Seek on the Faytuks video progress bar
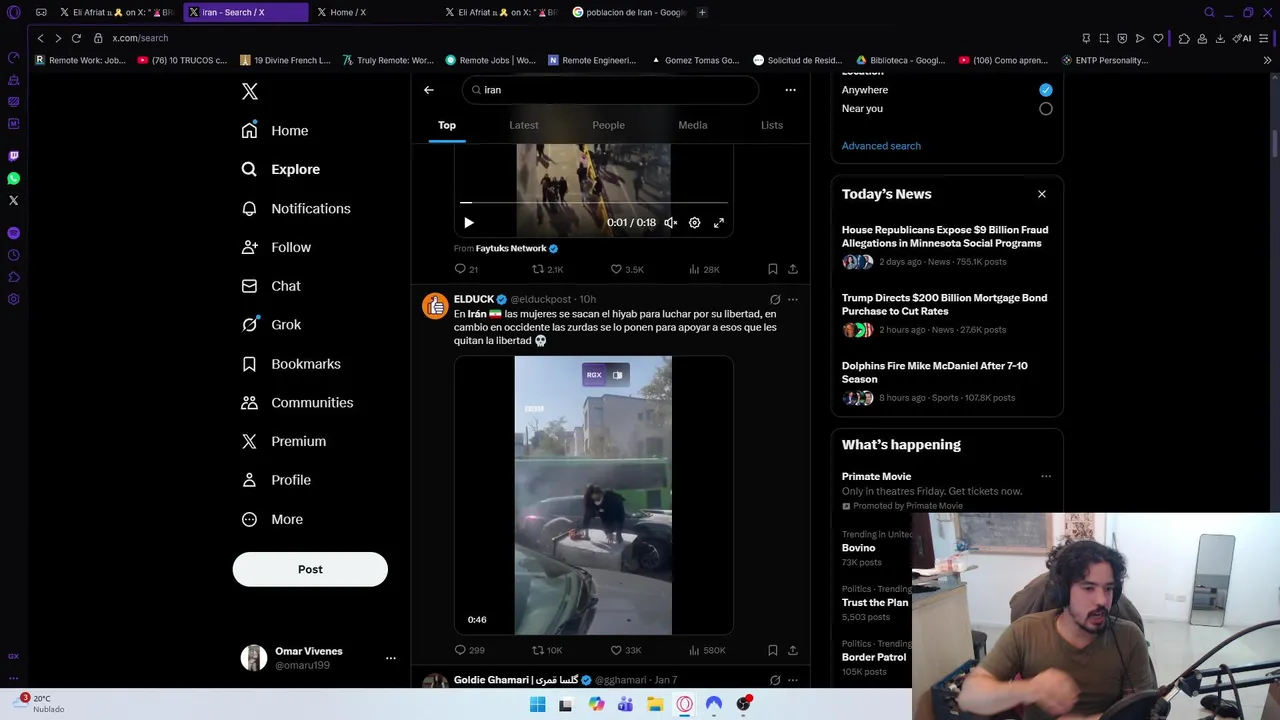This screenshot has height=720, width=1280. (x=594, y=203)
